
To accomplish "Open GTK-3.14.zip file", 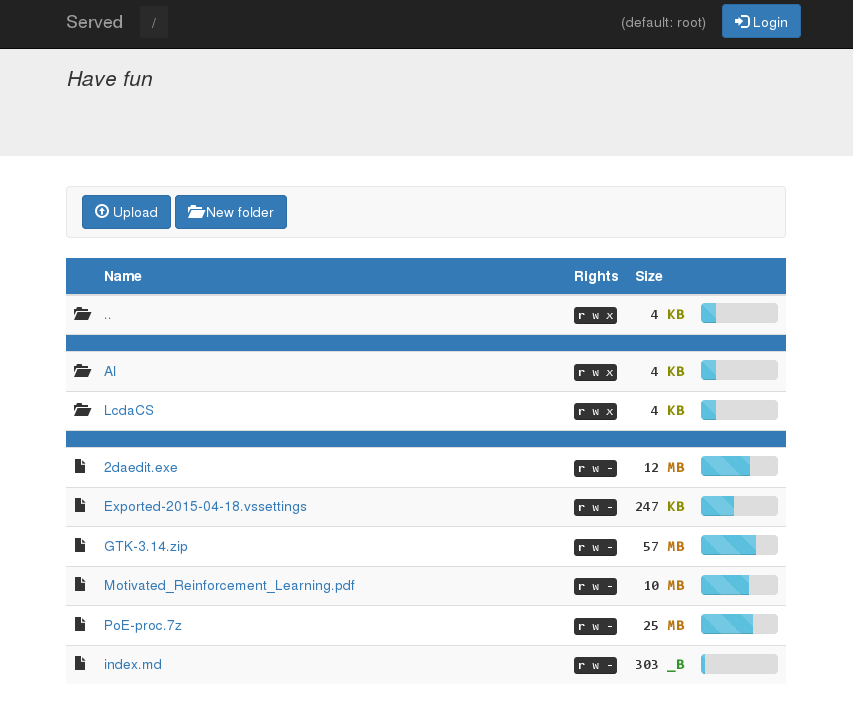I will [x=146, y=546].
